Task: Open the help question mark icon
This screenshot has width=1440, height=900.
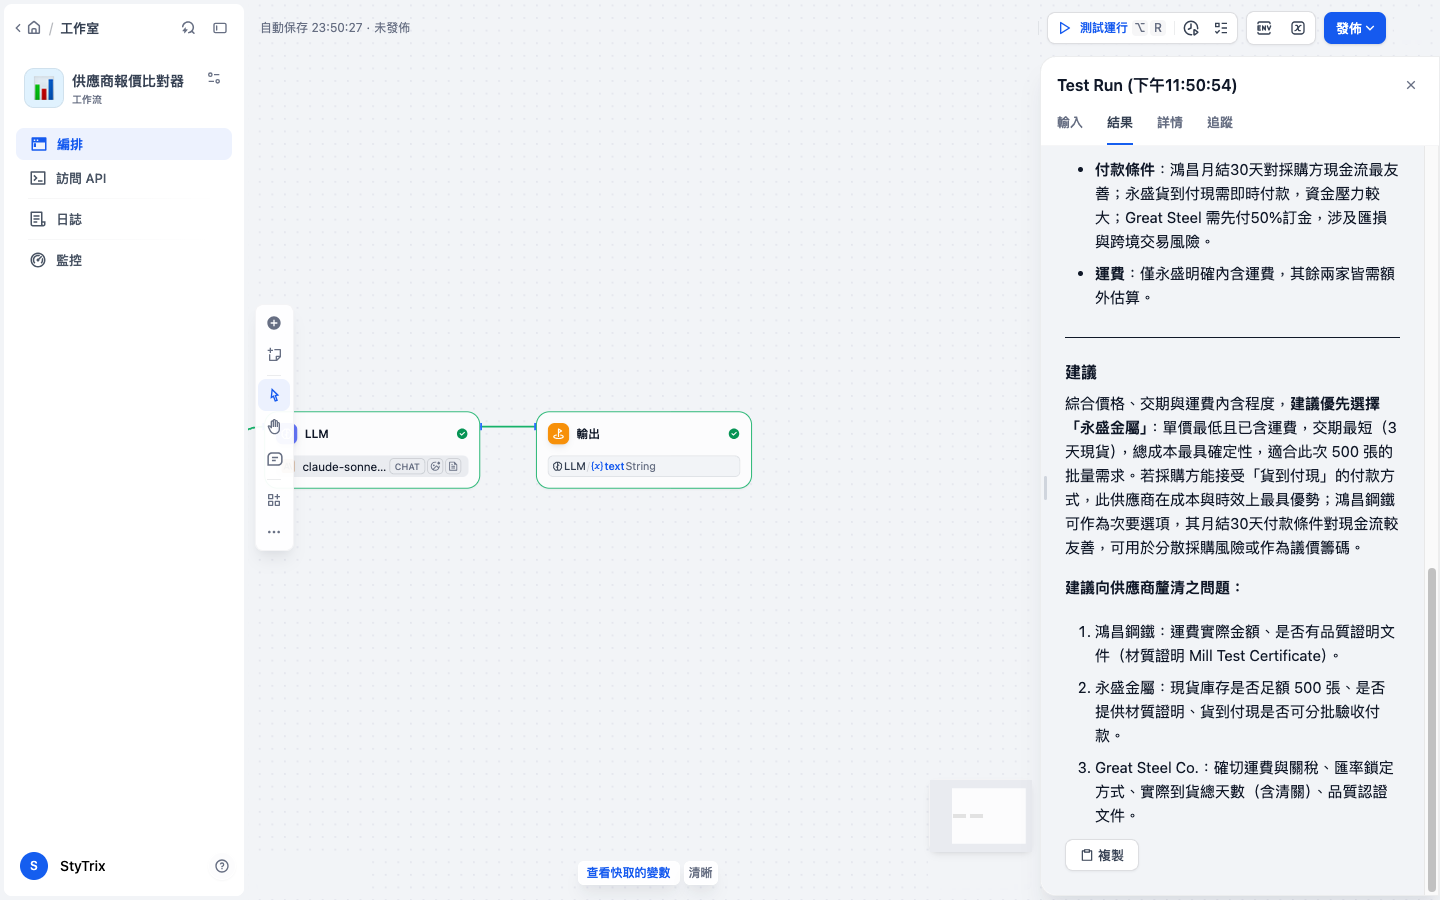Action: click(222, 866)
